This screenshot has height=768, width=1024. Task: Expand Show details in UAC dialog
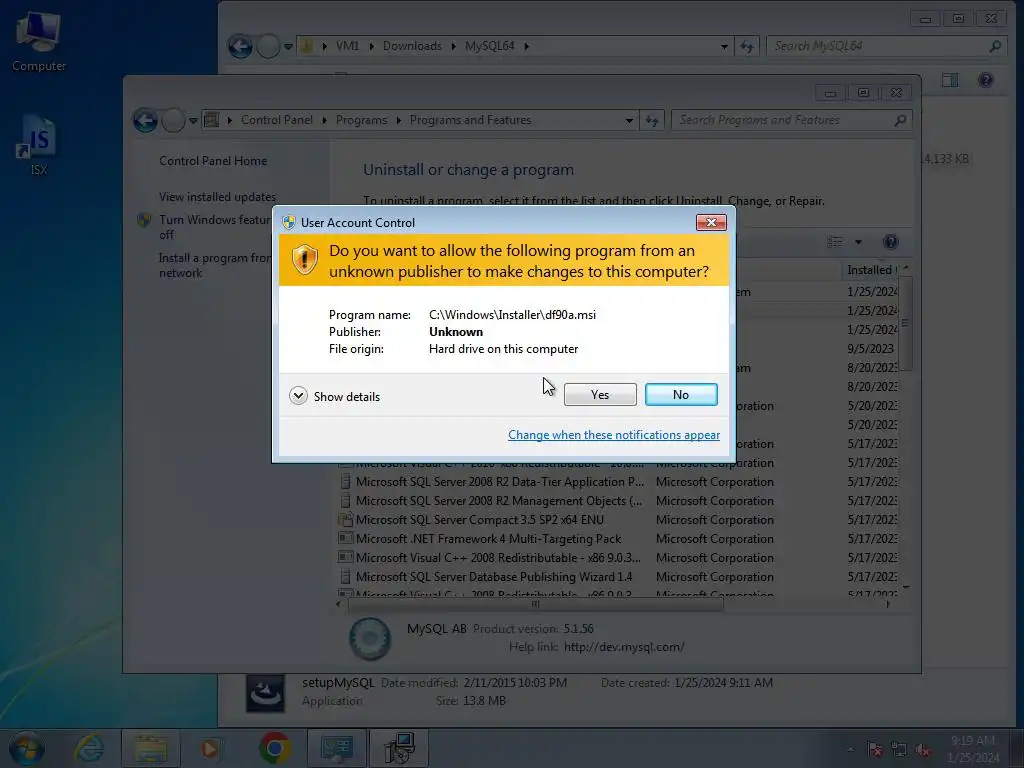pyautogui.click(x=334, y=396)
